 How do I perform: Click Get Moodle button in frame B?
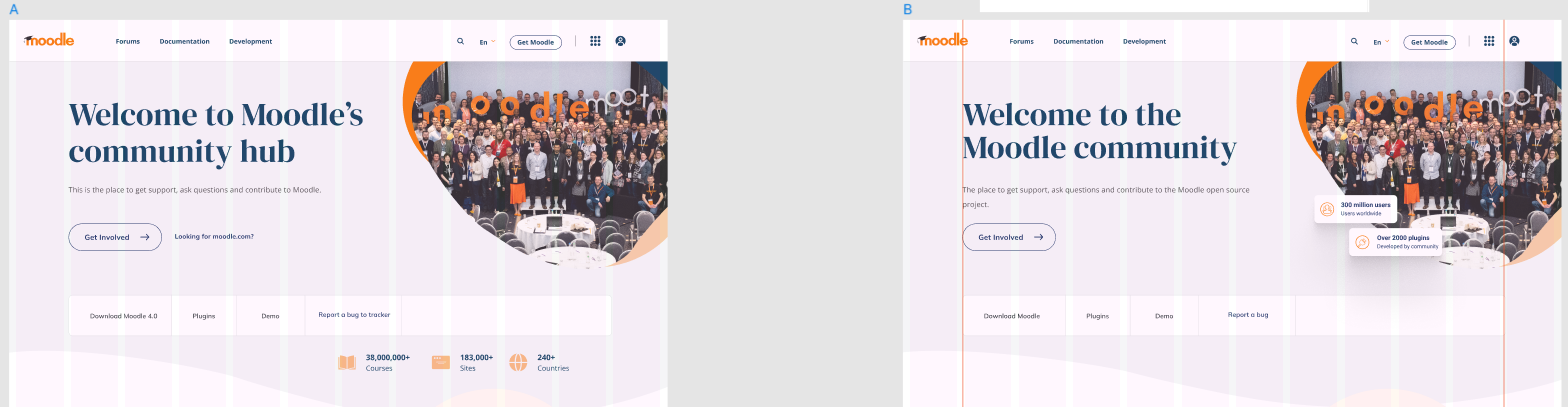[x=1430, y=42]
